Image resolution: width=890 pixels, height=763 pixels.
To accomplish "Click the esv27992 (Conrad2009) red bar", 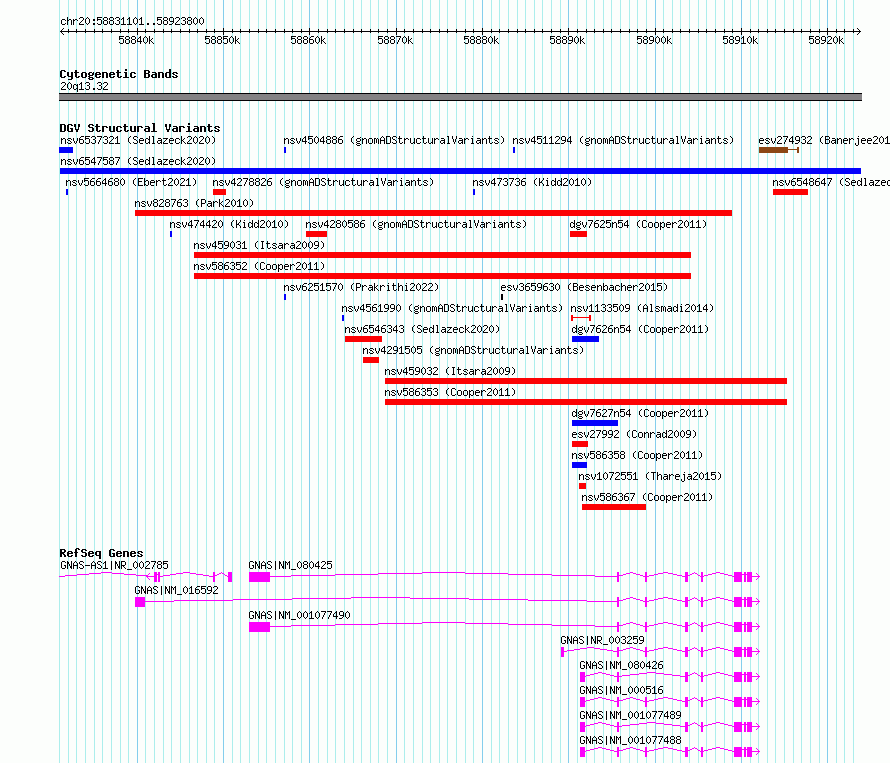I will [x=580, y=444].
